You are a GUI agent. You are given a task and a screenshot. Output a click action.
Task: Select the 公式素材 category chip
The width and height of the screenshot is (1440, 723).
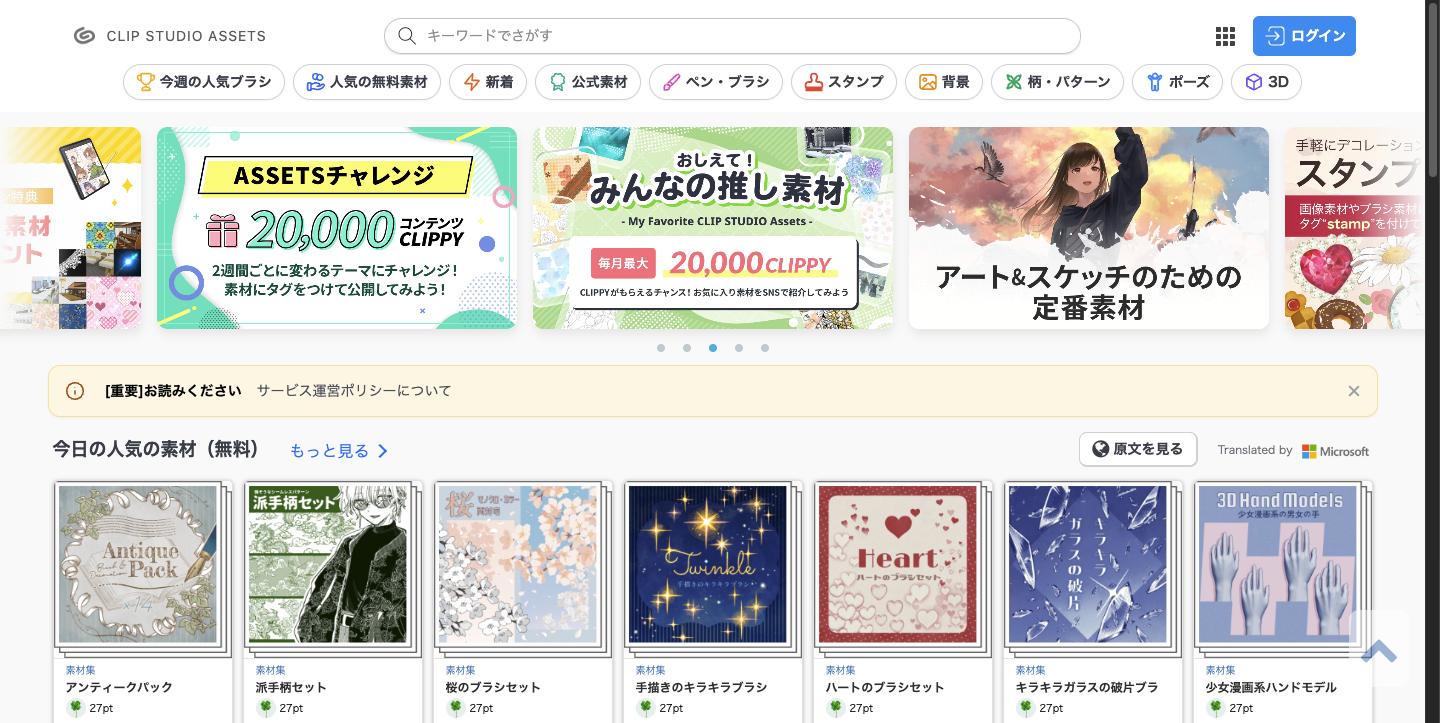[588, 82]
